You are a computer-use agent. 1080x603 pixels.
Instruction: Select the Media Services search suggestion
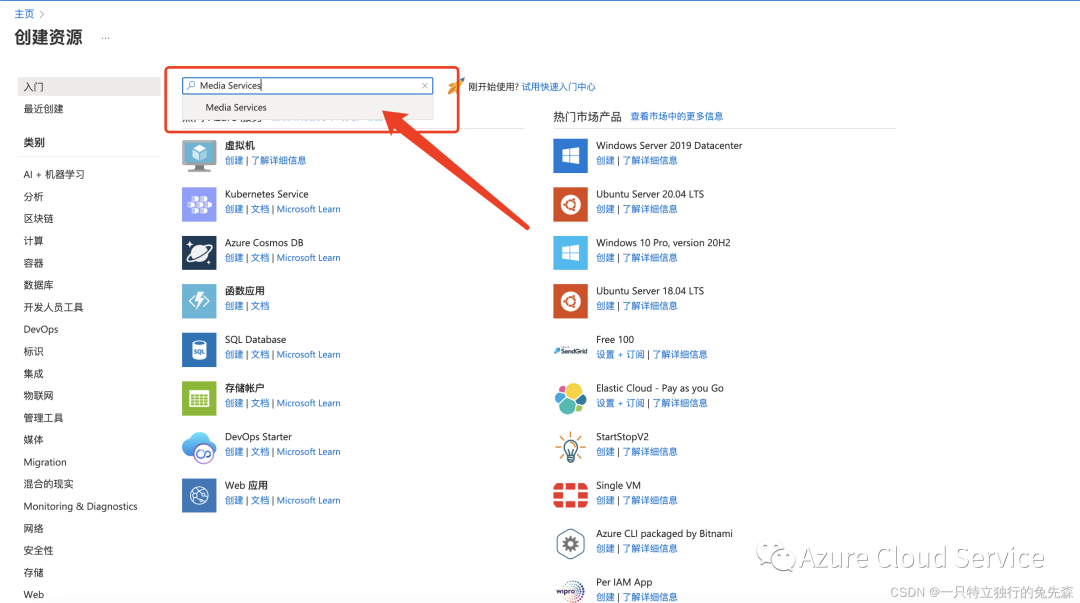(308, 108)
